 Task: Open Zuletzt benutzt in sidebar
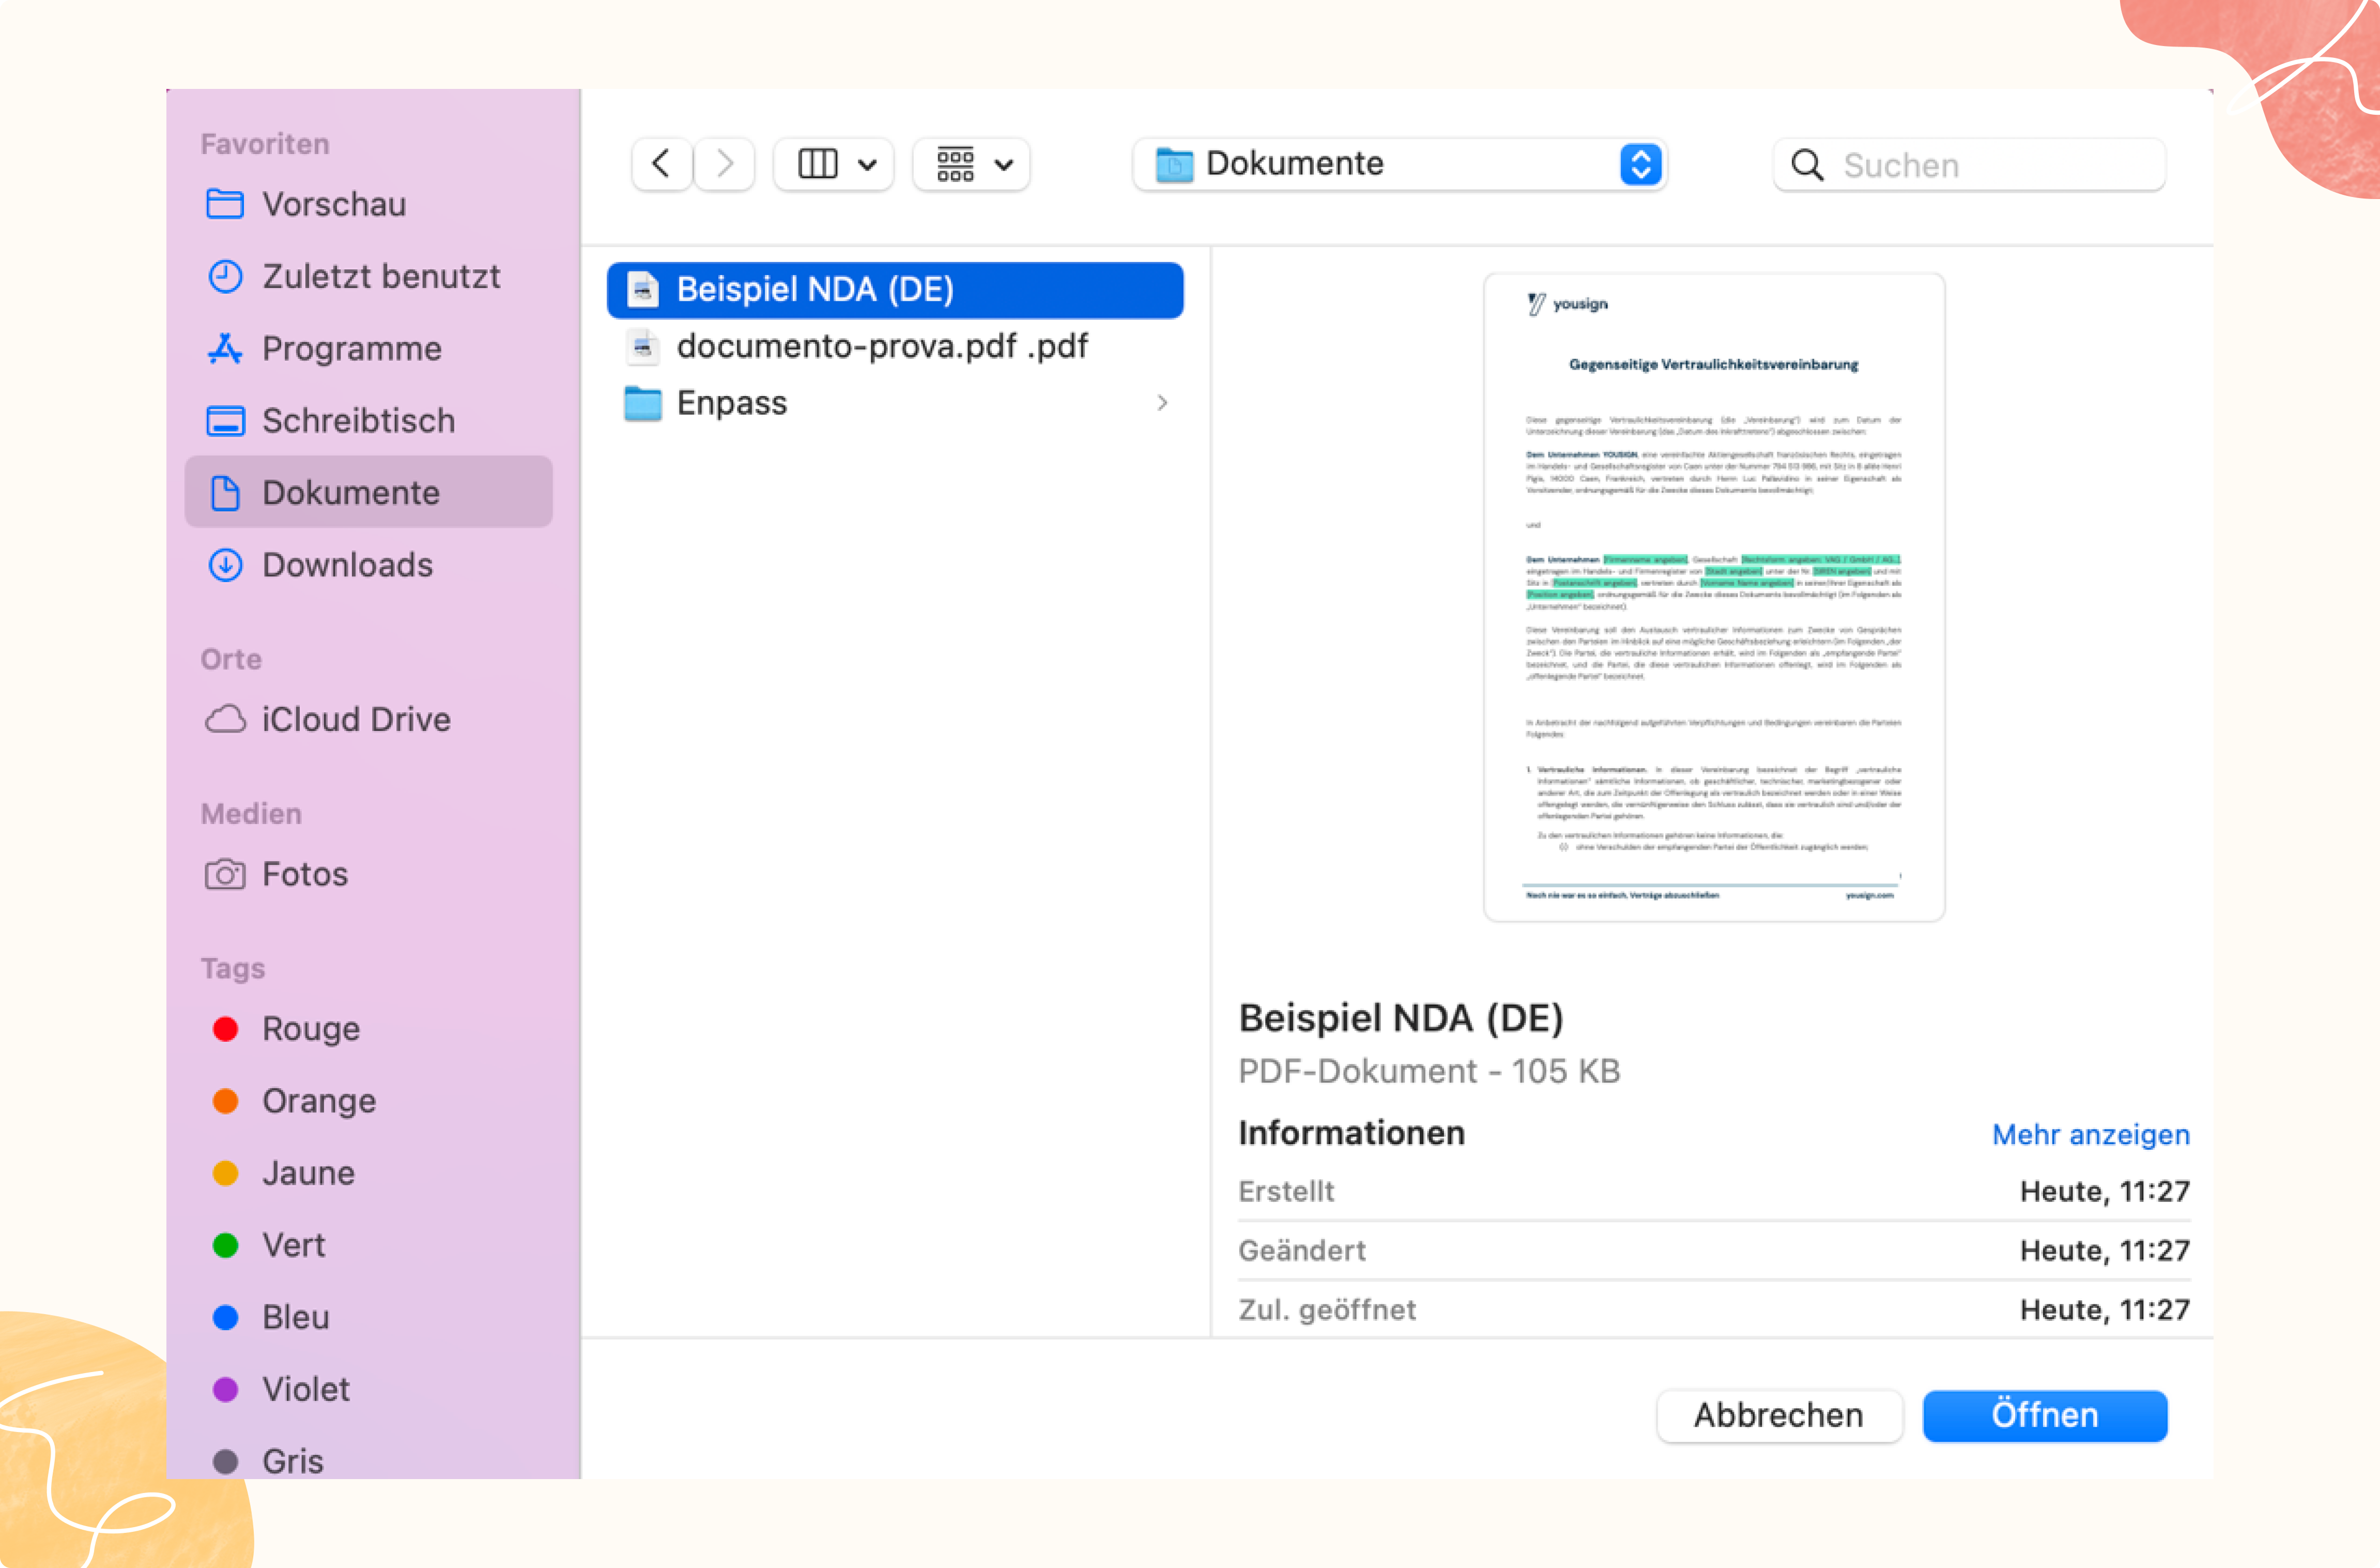[380, 277]
